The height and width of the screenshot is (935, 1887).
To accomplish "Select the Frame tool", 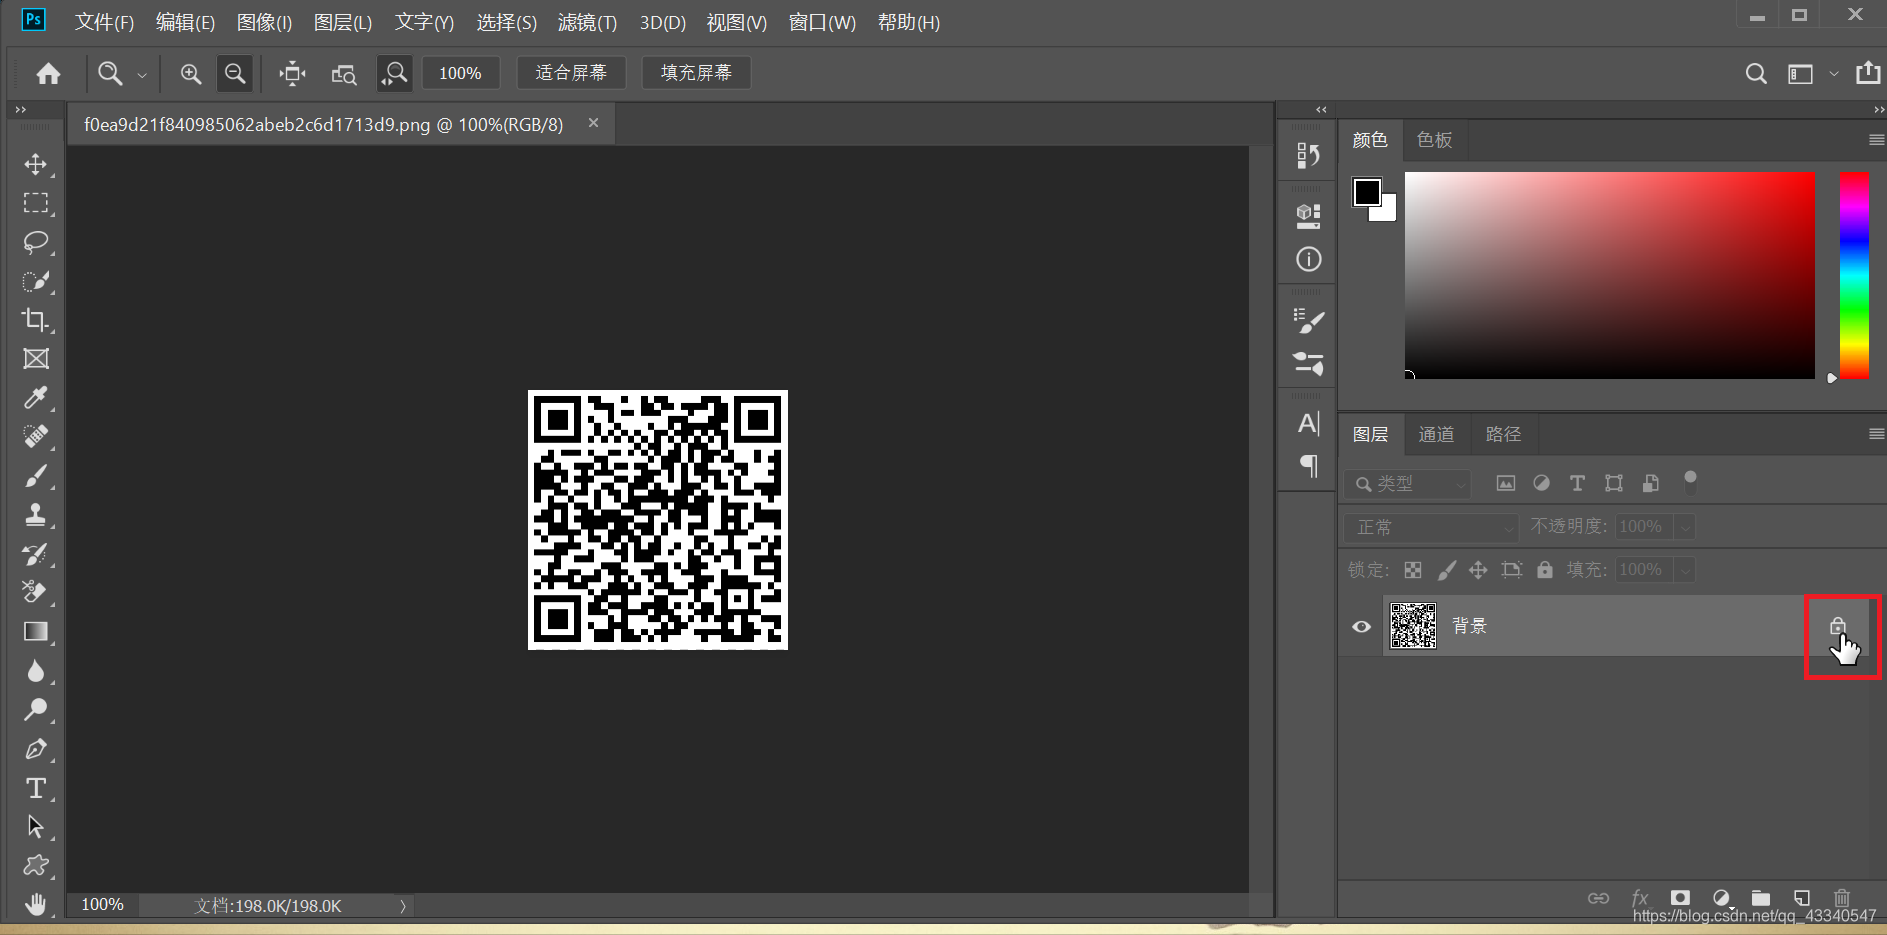I will 36,359.
